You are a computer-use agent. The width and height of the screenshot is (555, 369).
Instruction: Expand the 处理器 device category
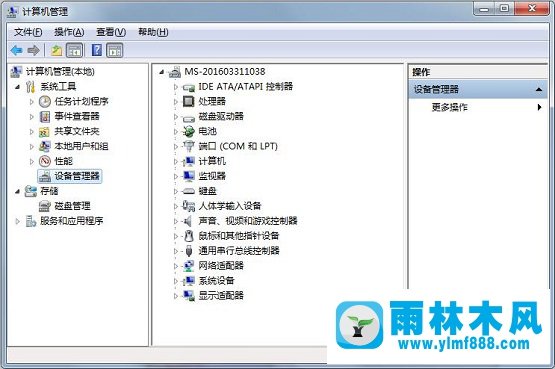pos(176,102)
